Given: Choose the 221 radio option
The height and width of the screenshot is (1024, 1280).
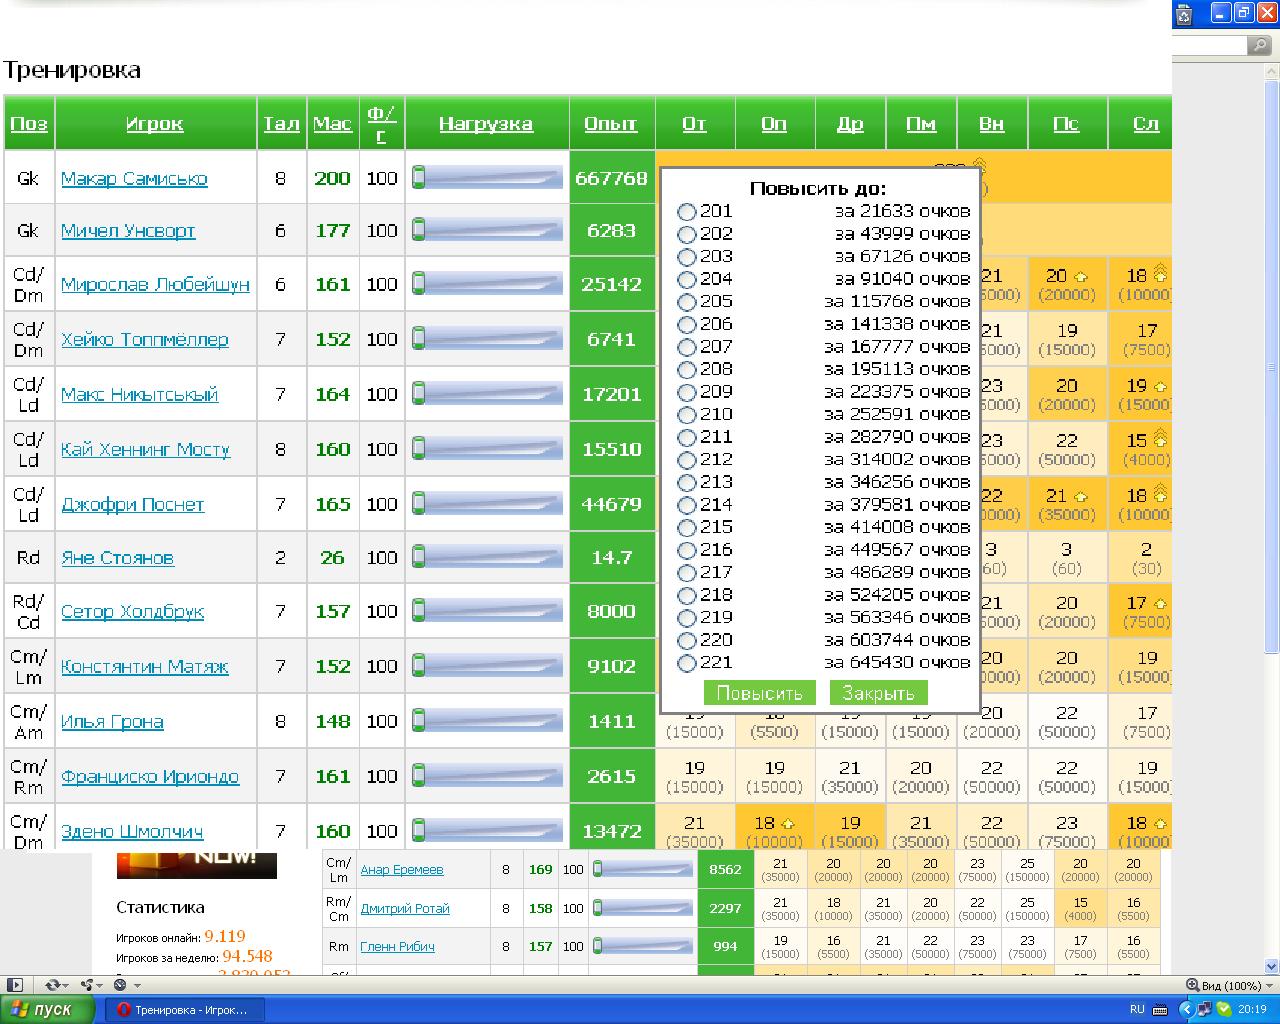Looking at the screenshot, I should click(x=686, y=663).
